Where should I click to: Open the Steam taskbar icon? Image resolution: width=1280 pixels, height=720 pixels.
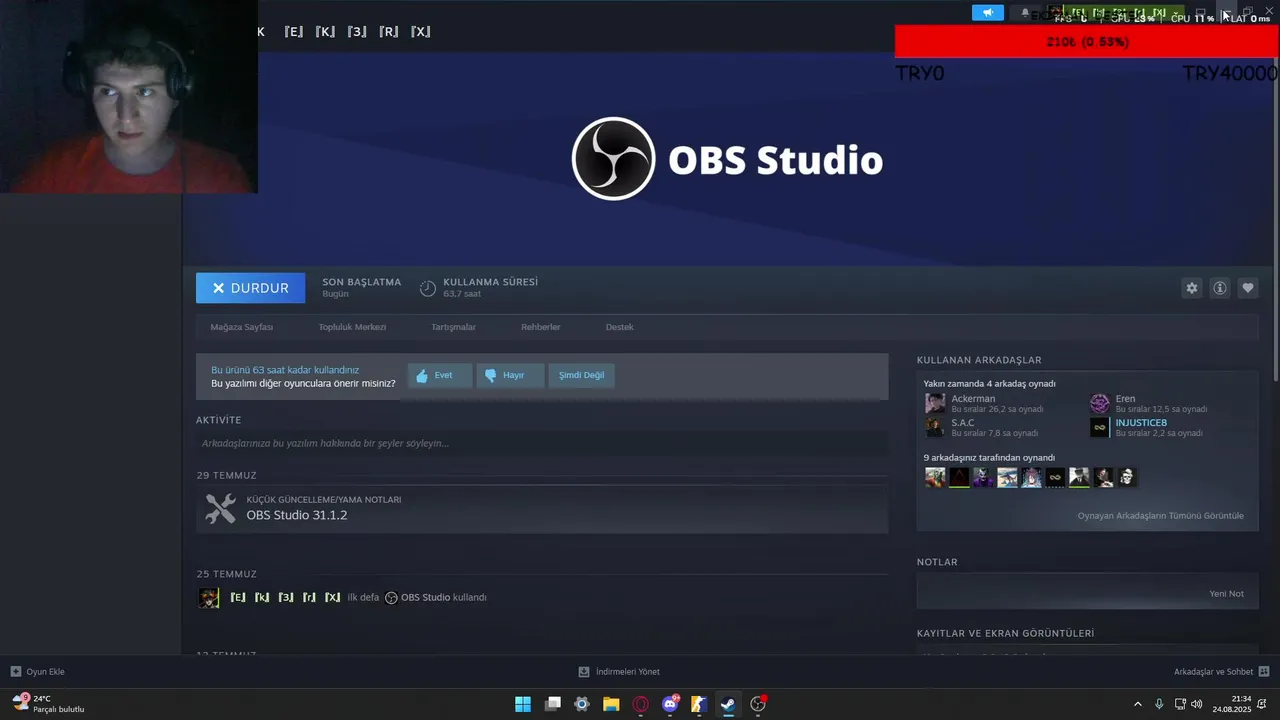(x=728, y=704)
